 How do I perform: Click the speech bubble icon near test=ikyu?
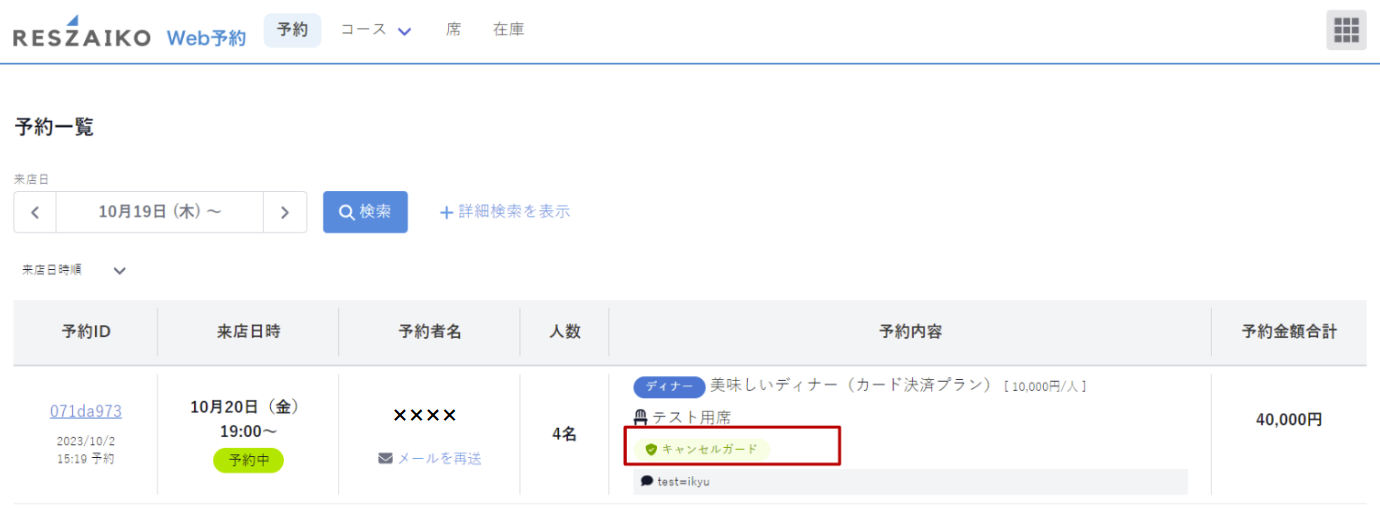[646, 481]
